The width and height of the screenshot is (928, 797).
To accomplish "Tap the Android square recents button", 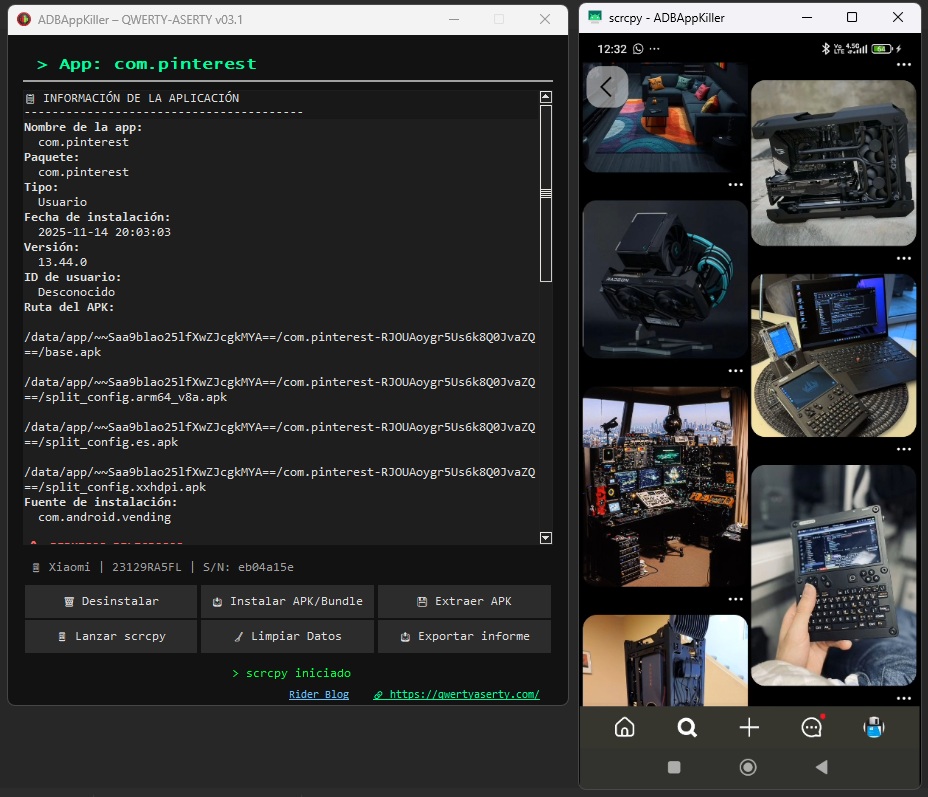I will [x=674, y=767].
